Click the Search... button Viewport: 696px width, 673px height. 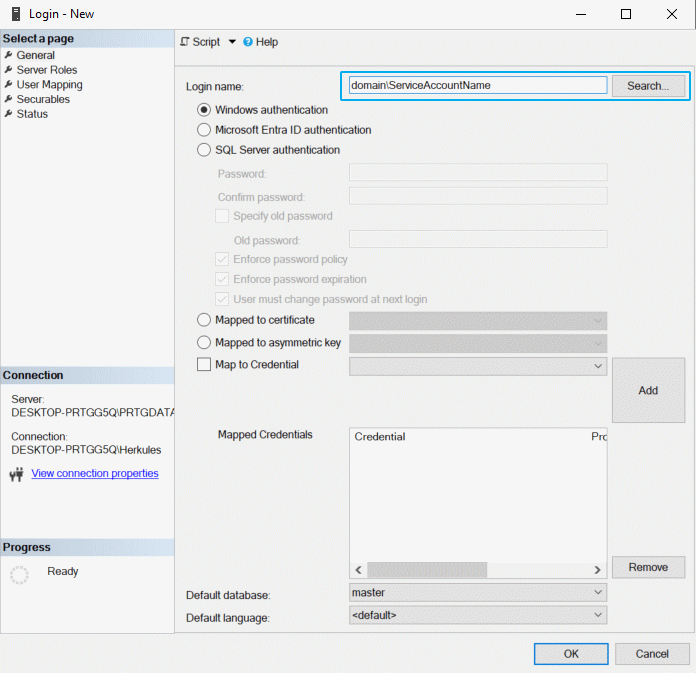point(648,86)
